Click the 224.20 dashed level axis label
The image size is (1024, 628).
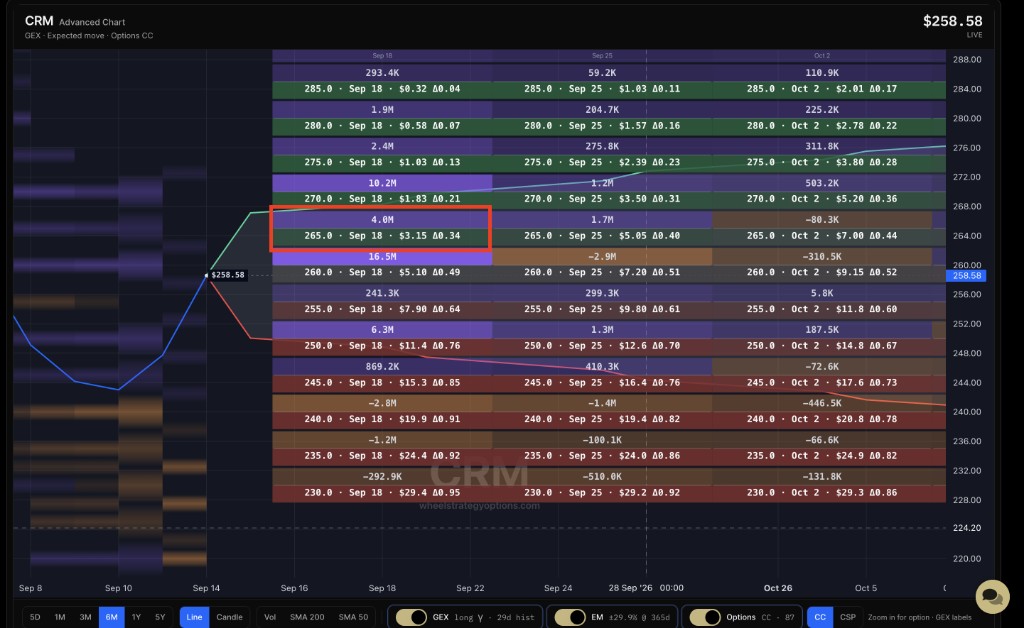[967, 528]
